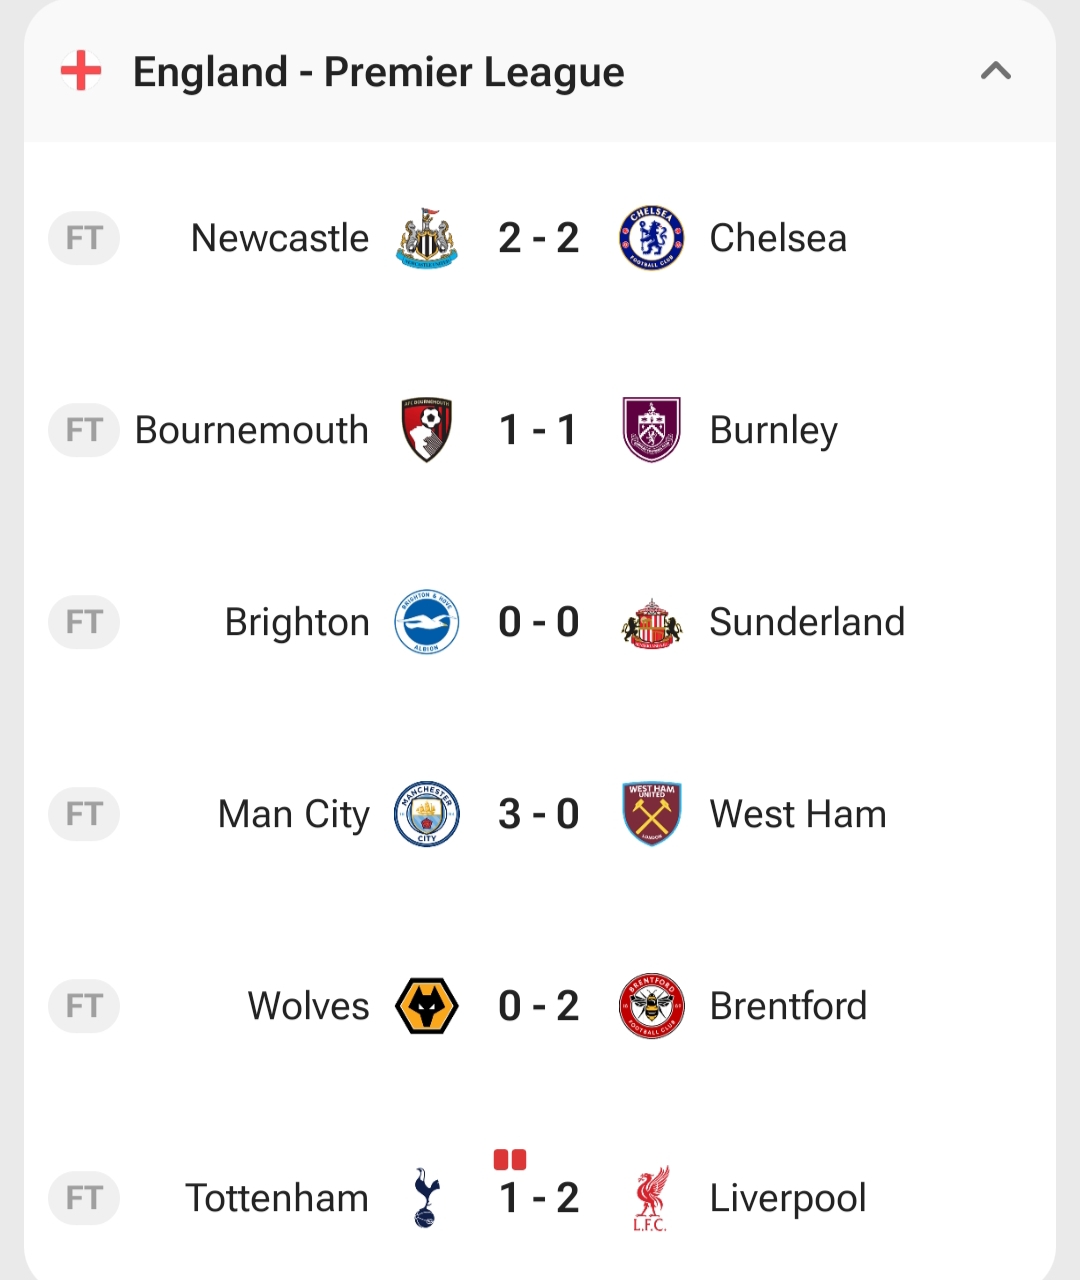Click the England flag icon
Viewport: 1080px width, 1280px height.
(x=81, y=71)
